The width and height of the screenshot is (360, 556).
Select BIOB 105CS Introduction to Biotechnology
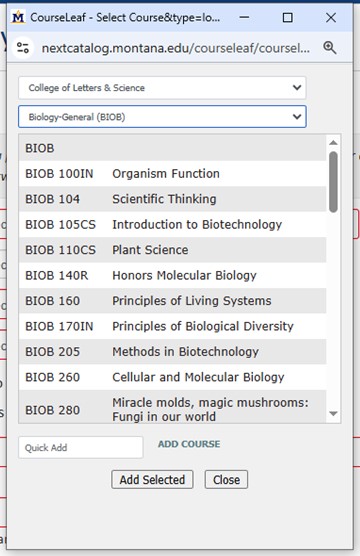tap(172, 224)
